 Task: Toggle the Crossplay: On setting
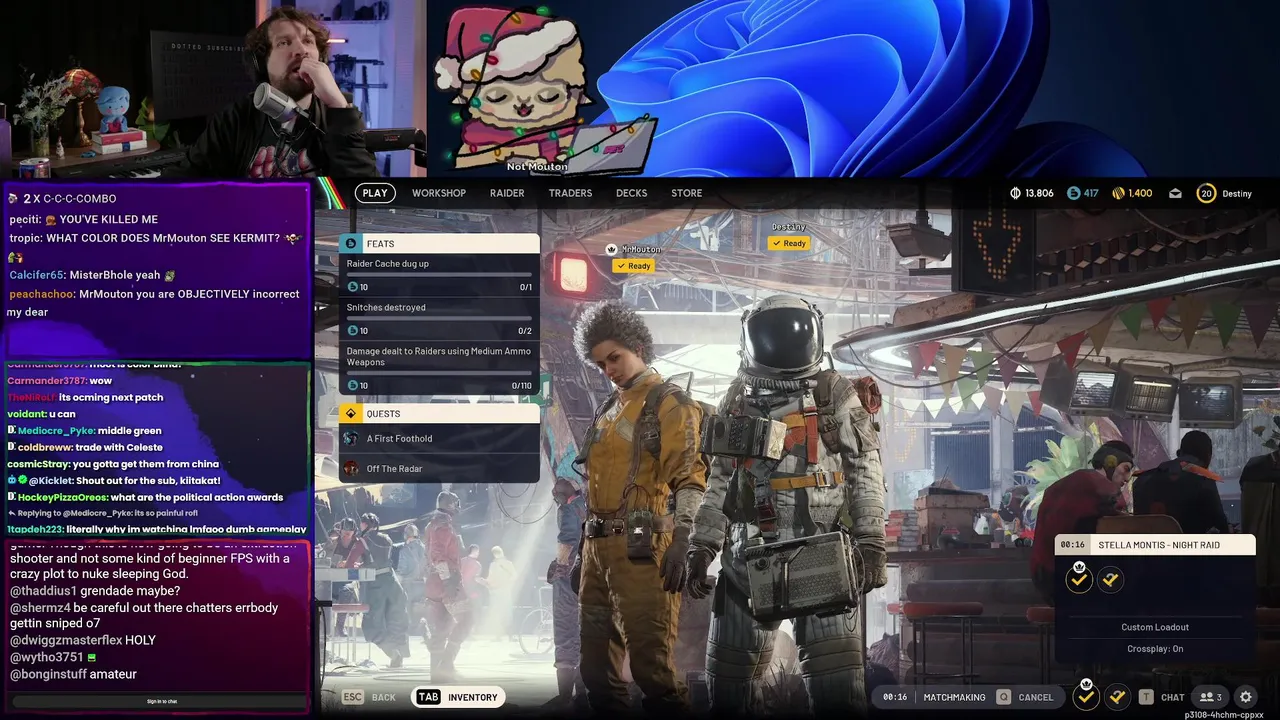click(1155, 649)
